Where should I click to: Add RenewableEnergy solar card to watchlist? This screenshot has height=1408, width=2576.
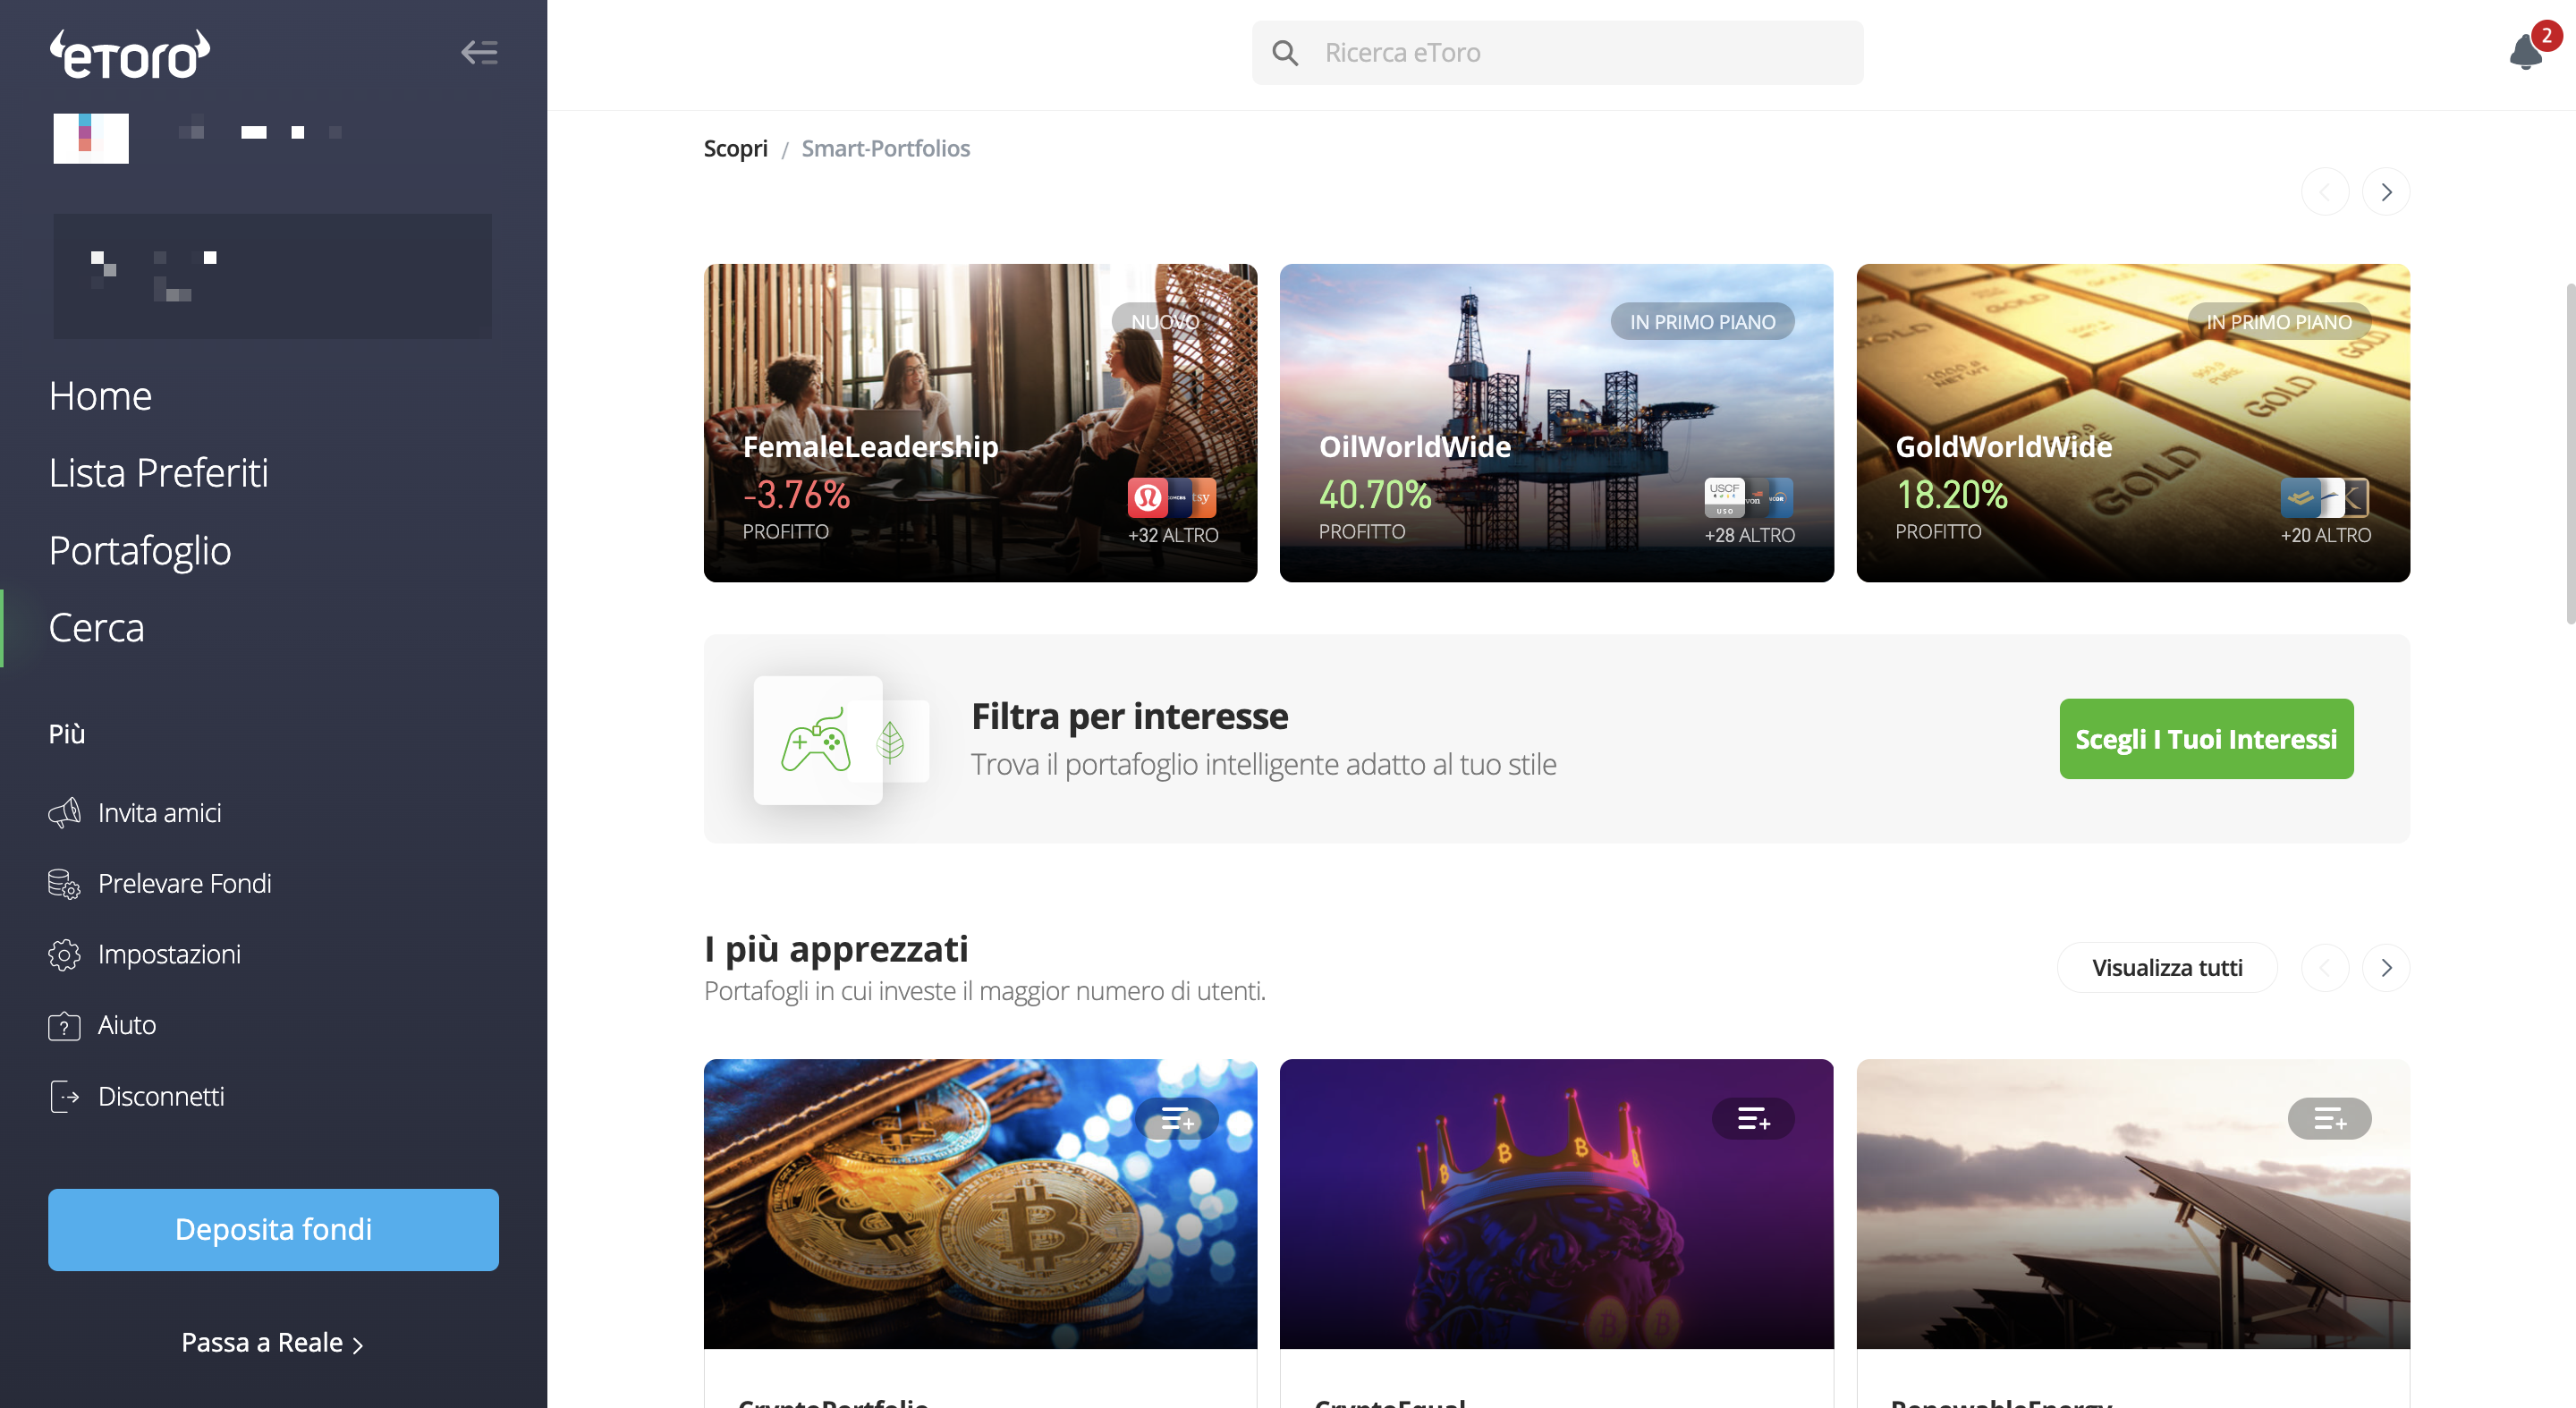coord(2329,1119)
